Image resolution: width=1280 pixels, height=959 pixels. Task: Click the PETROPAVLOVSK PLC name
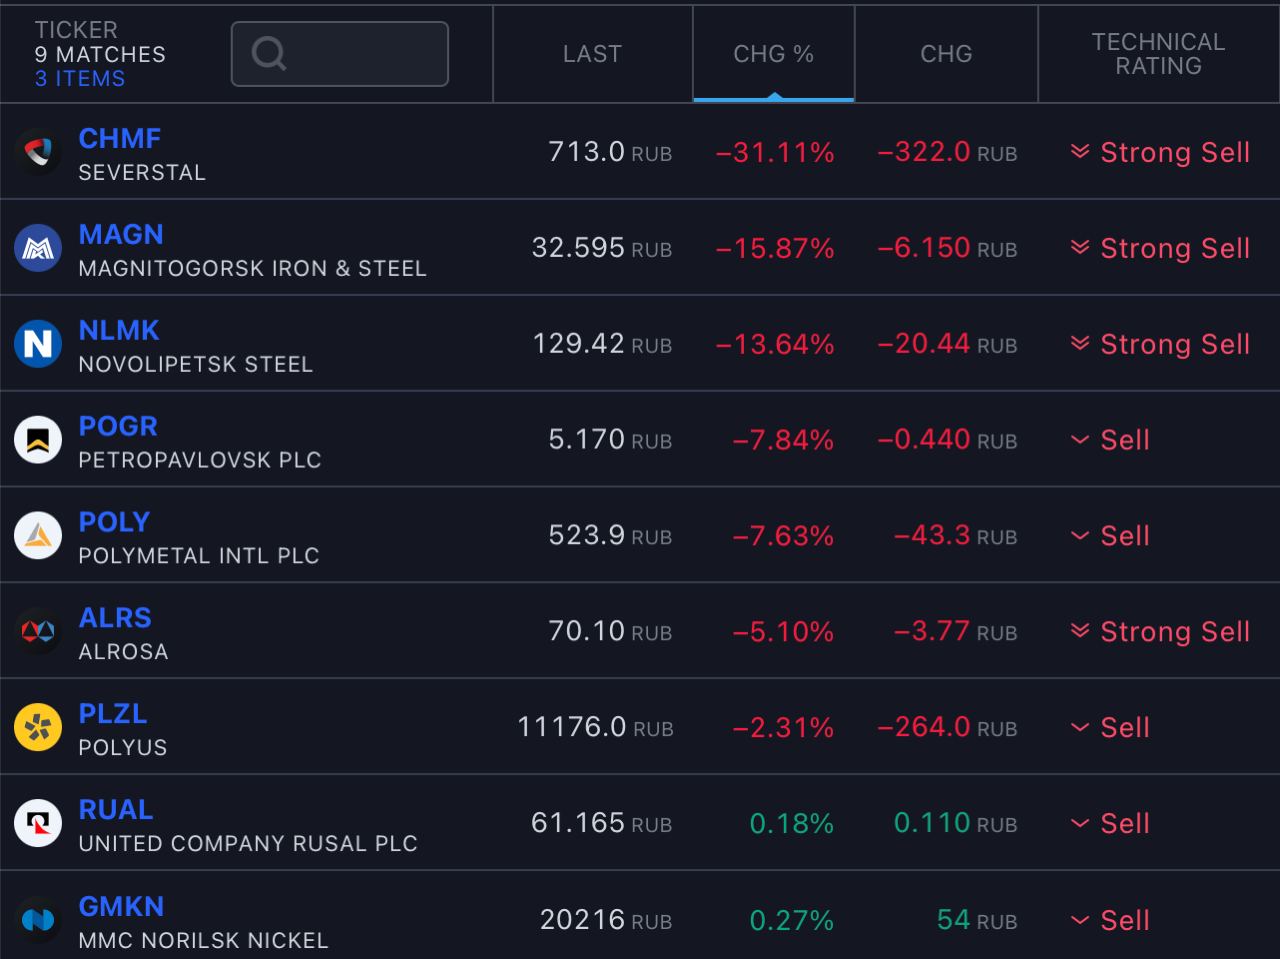click(x=200, y=461)
